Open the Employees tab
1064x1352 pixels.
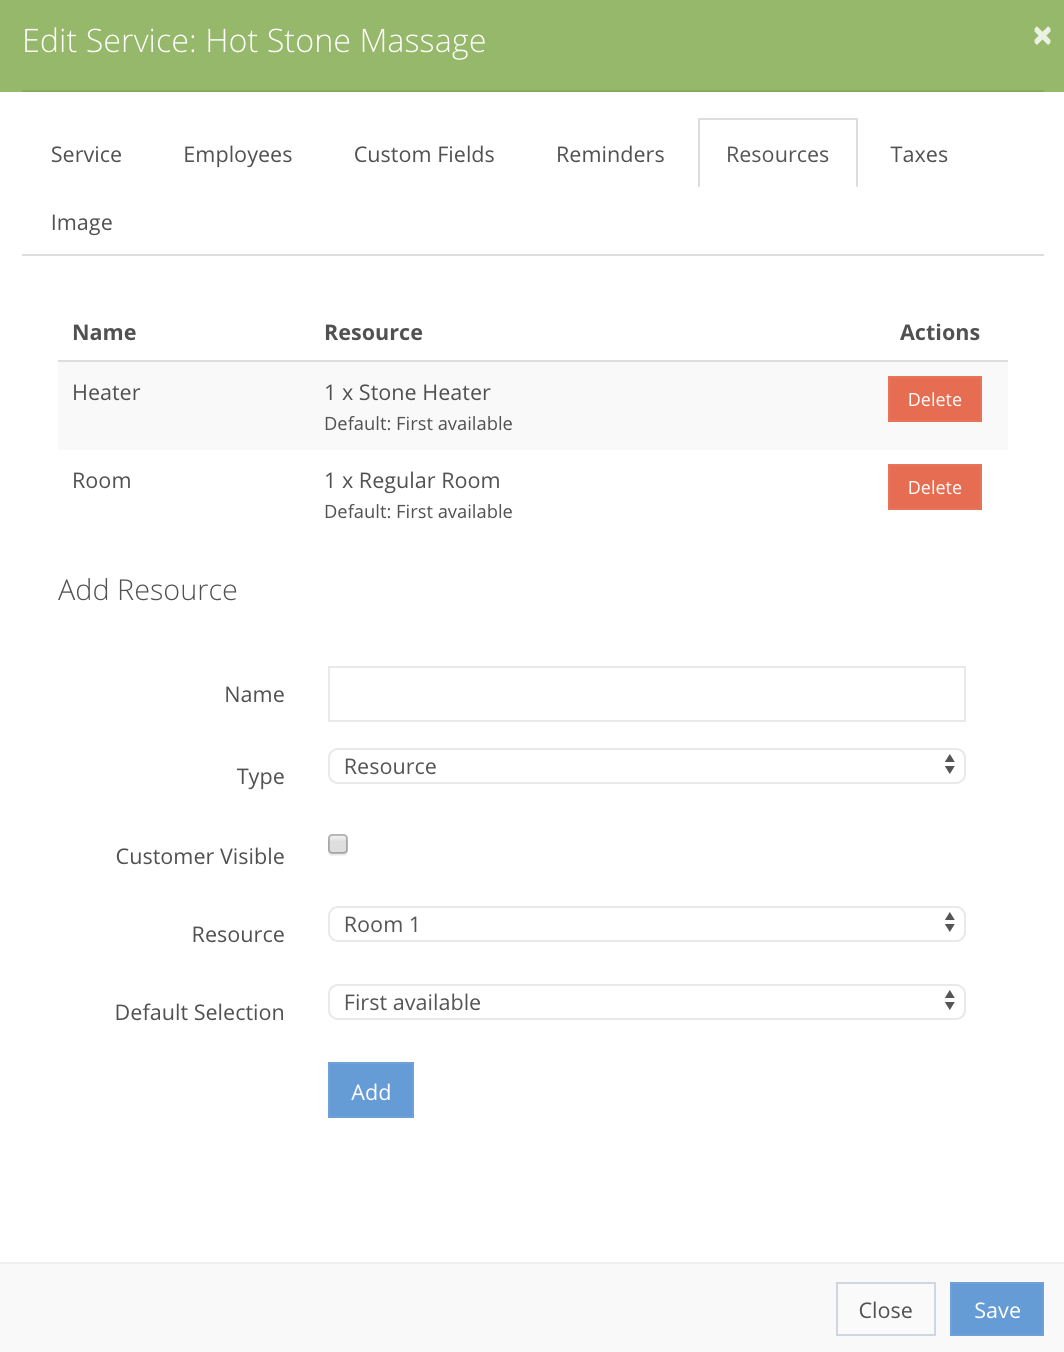(237, 154)
